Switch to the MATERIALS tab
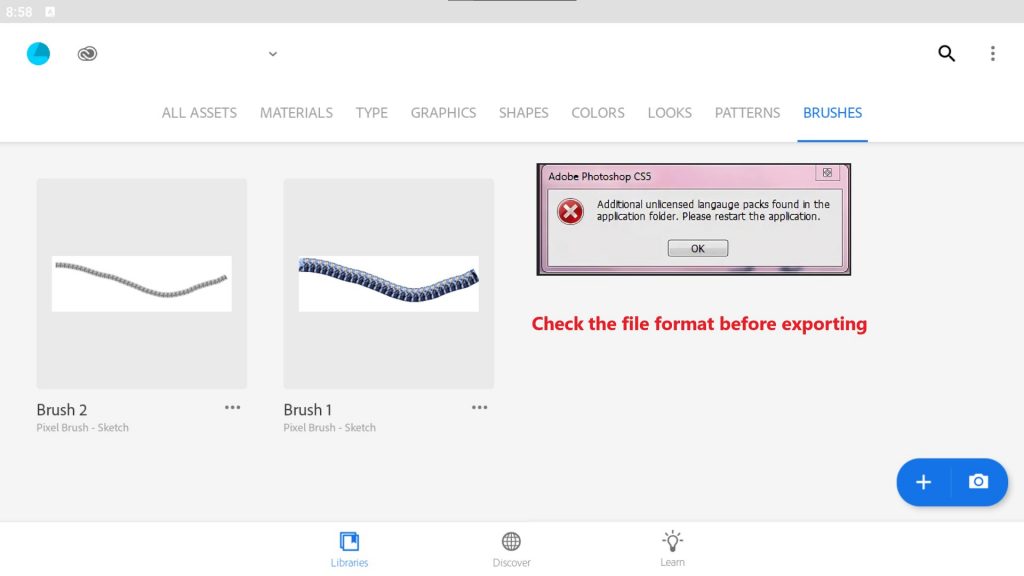Image resolution: width=1024 pixels, height=576 pixels. 296,113
